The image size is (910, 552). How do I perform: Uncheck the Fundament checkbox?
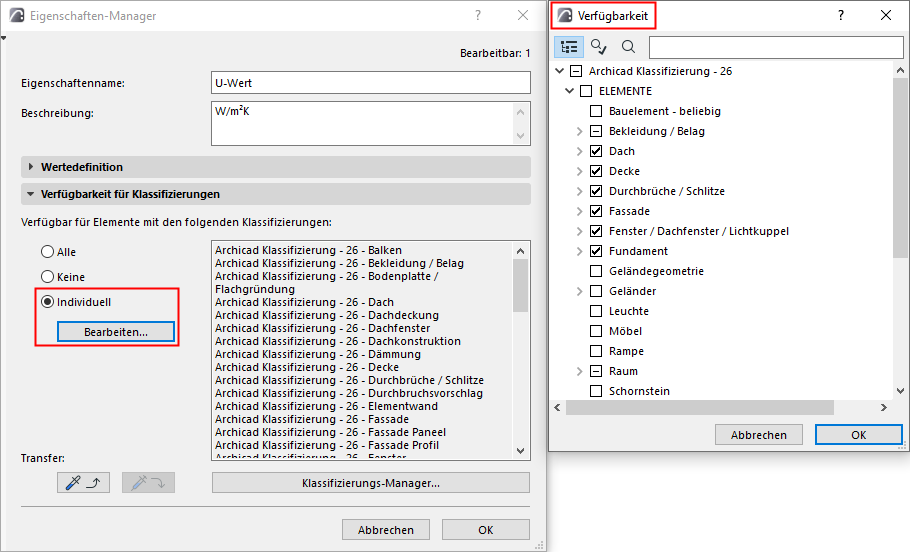coord(596,251)
